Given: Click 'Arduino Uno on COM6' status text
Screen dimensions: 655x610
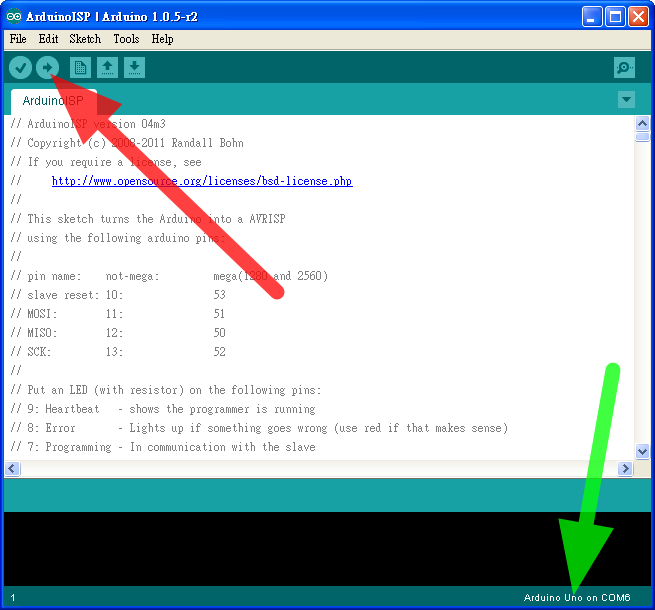Looking at the screenshot, I should tap(577, 597).
